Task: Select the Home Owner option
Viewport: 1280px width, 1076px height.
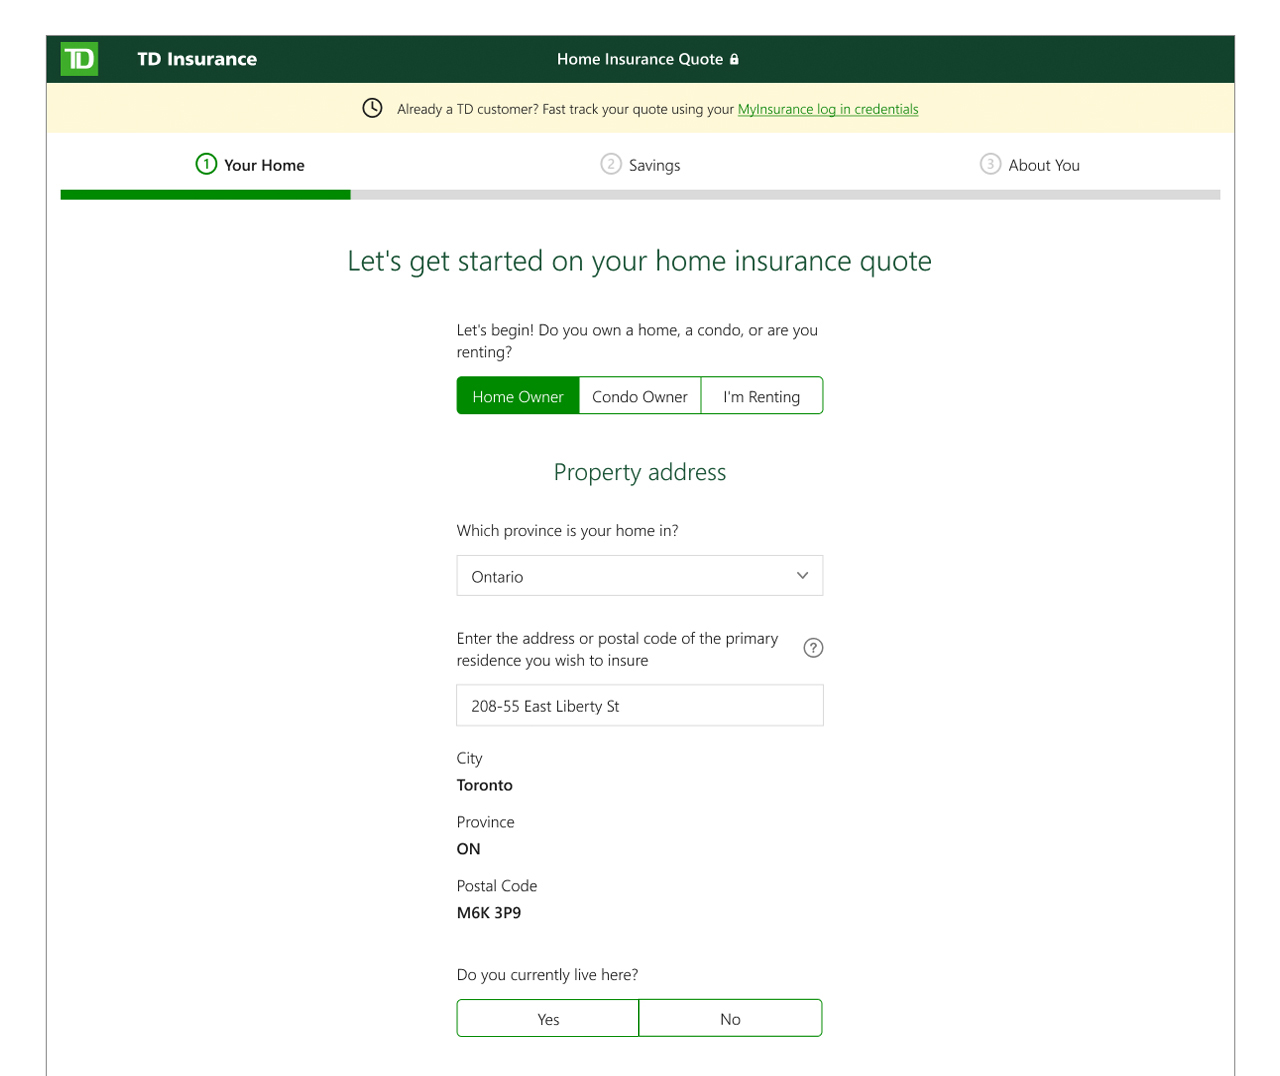Action: tap(518, 396)
